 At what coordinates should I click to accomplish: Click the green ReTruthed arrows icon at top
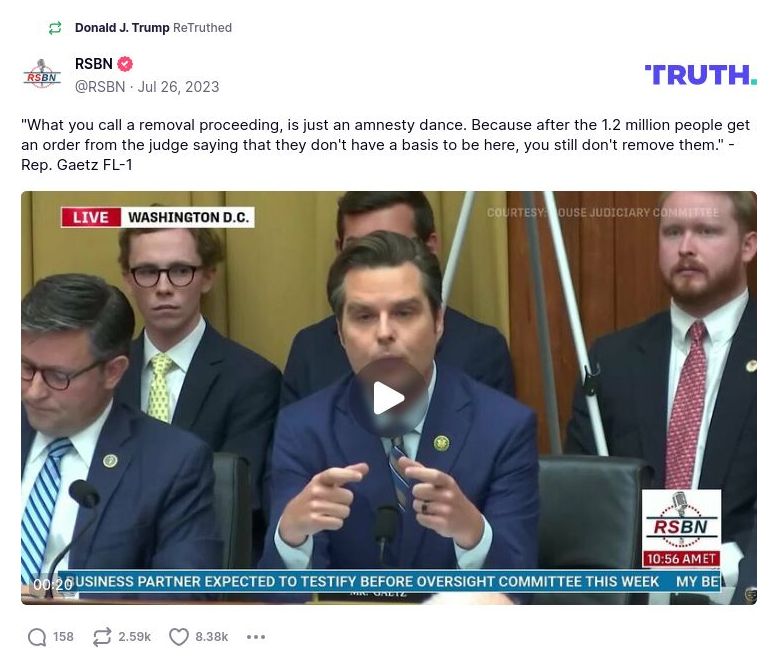(x=55, y=28)
